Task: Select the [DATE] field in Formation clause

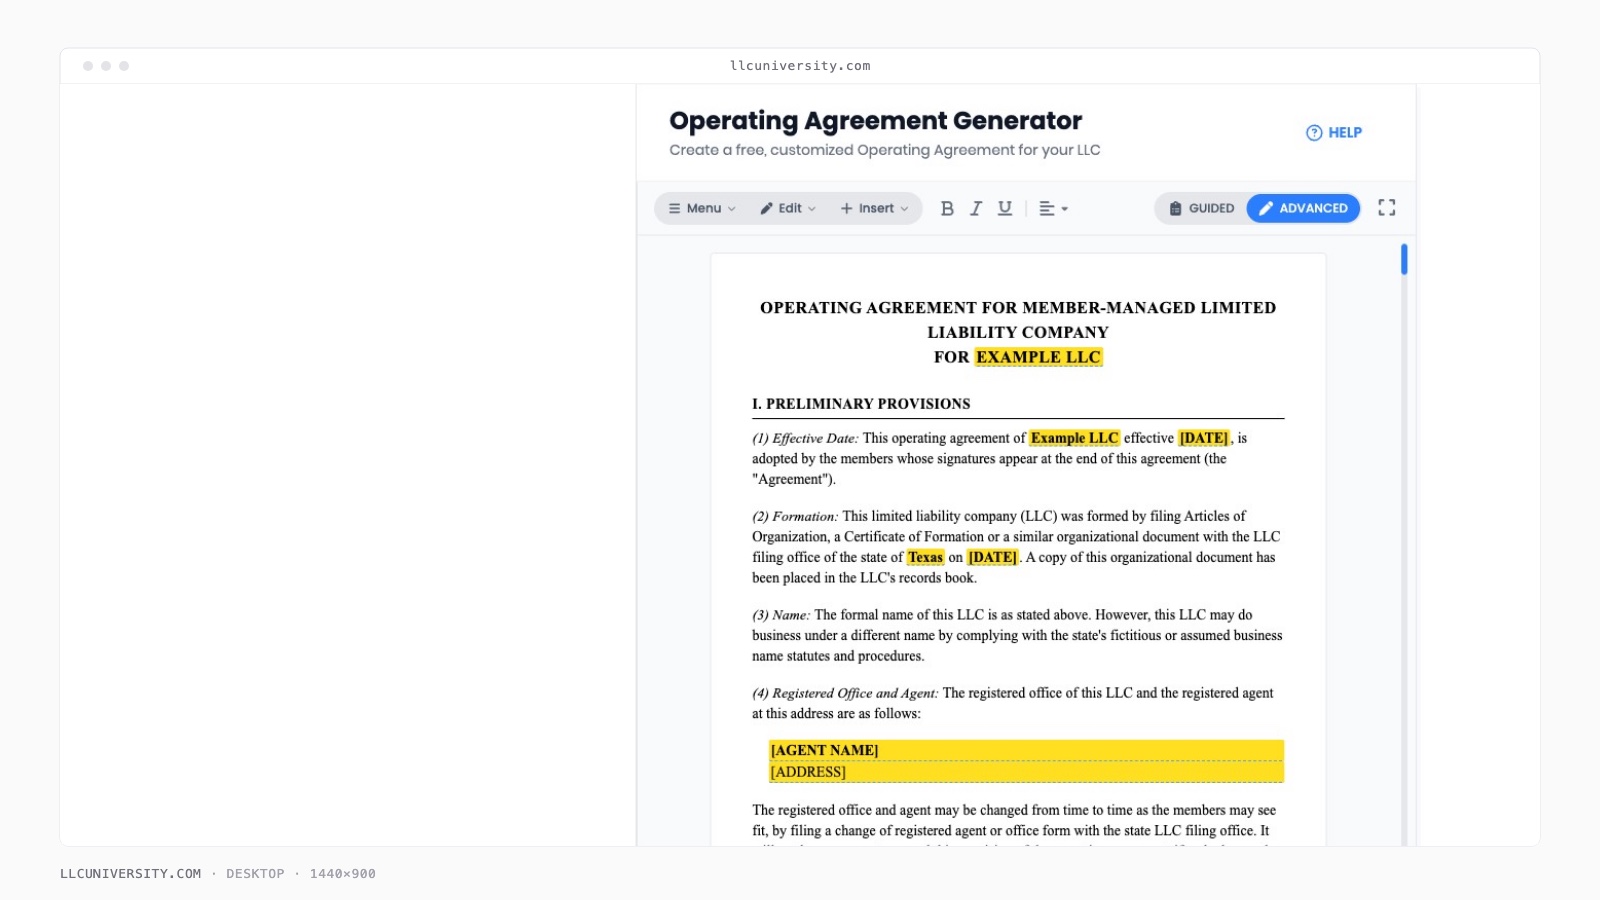Action: tap(992, 557)
